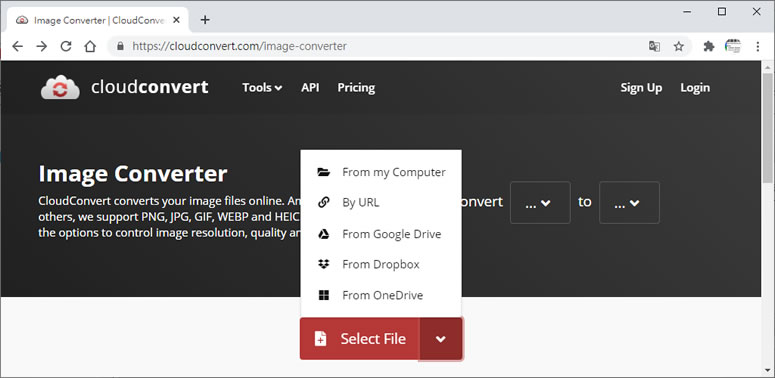This screenshot has width=775, height=378.
Task: Choose From OneDrive option
Action: 381,295
